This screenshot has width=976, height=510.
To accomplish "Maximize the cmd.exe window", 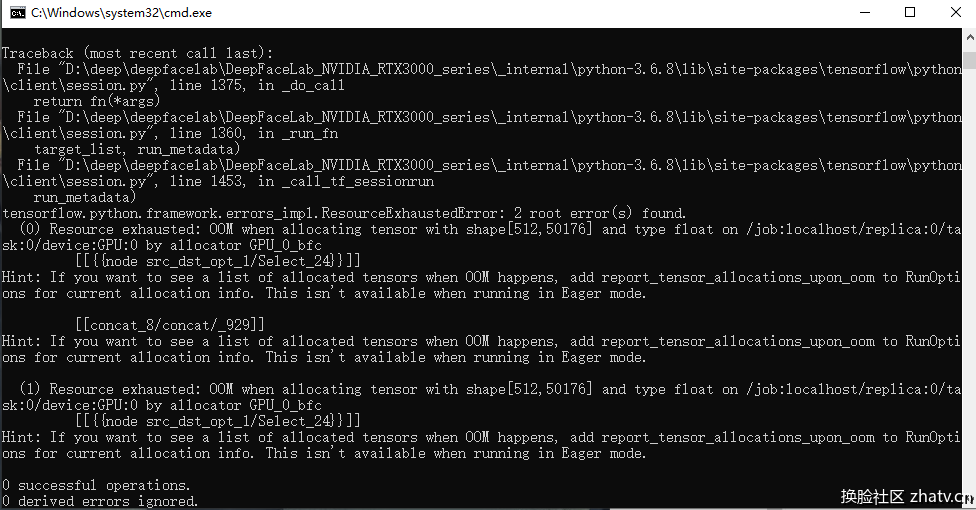I will click(910, 12).
